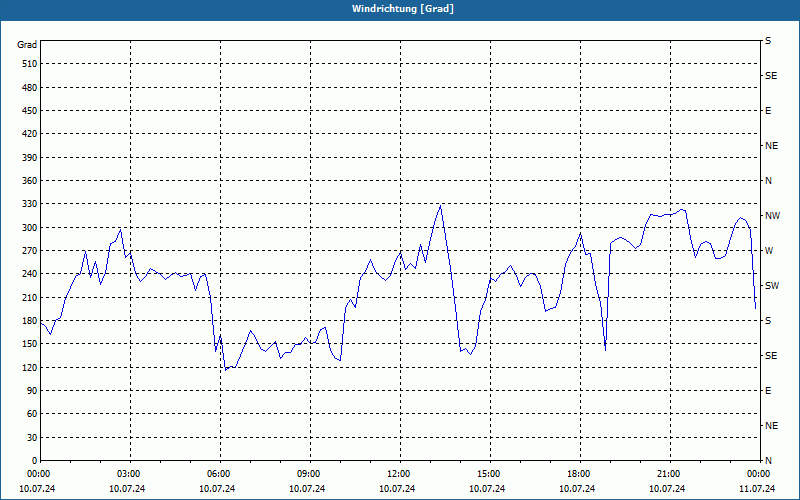Click the SW compass label
The width and height of the screenshot is (800, 500).
(x=772, y=286)
